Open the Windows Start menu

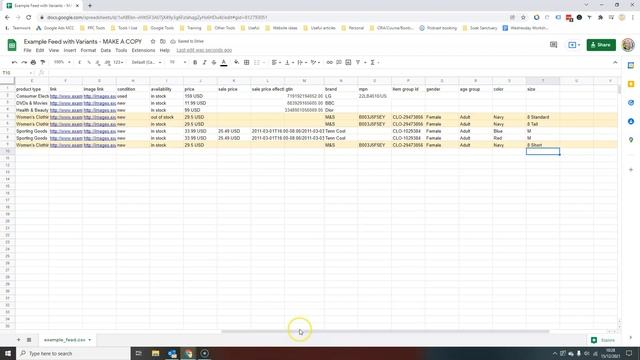tap(8, 353)
